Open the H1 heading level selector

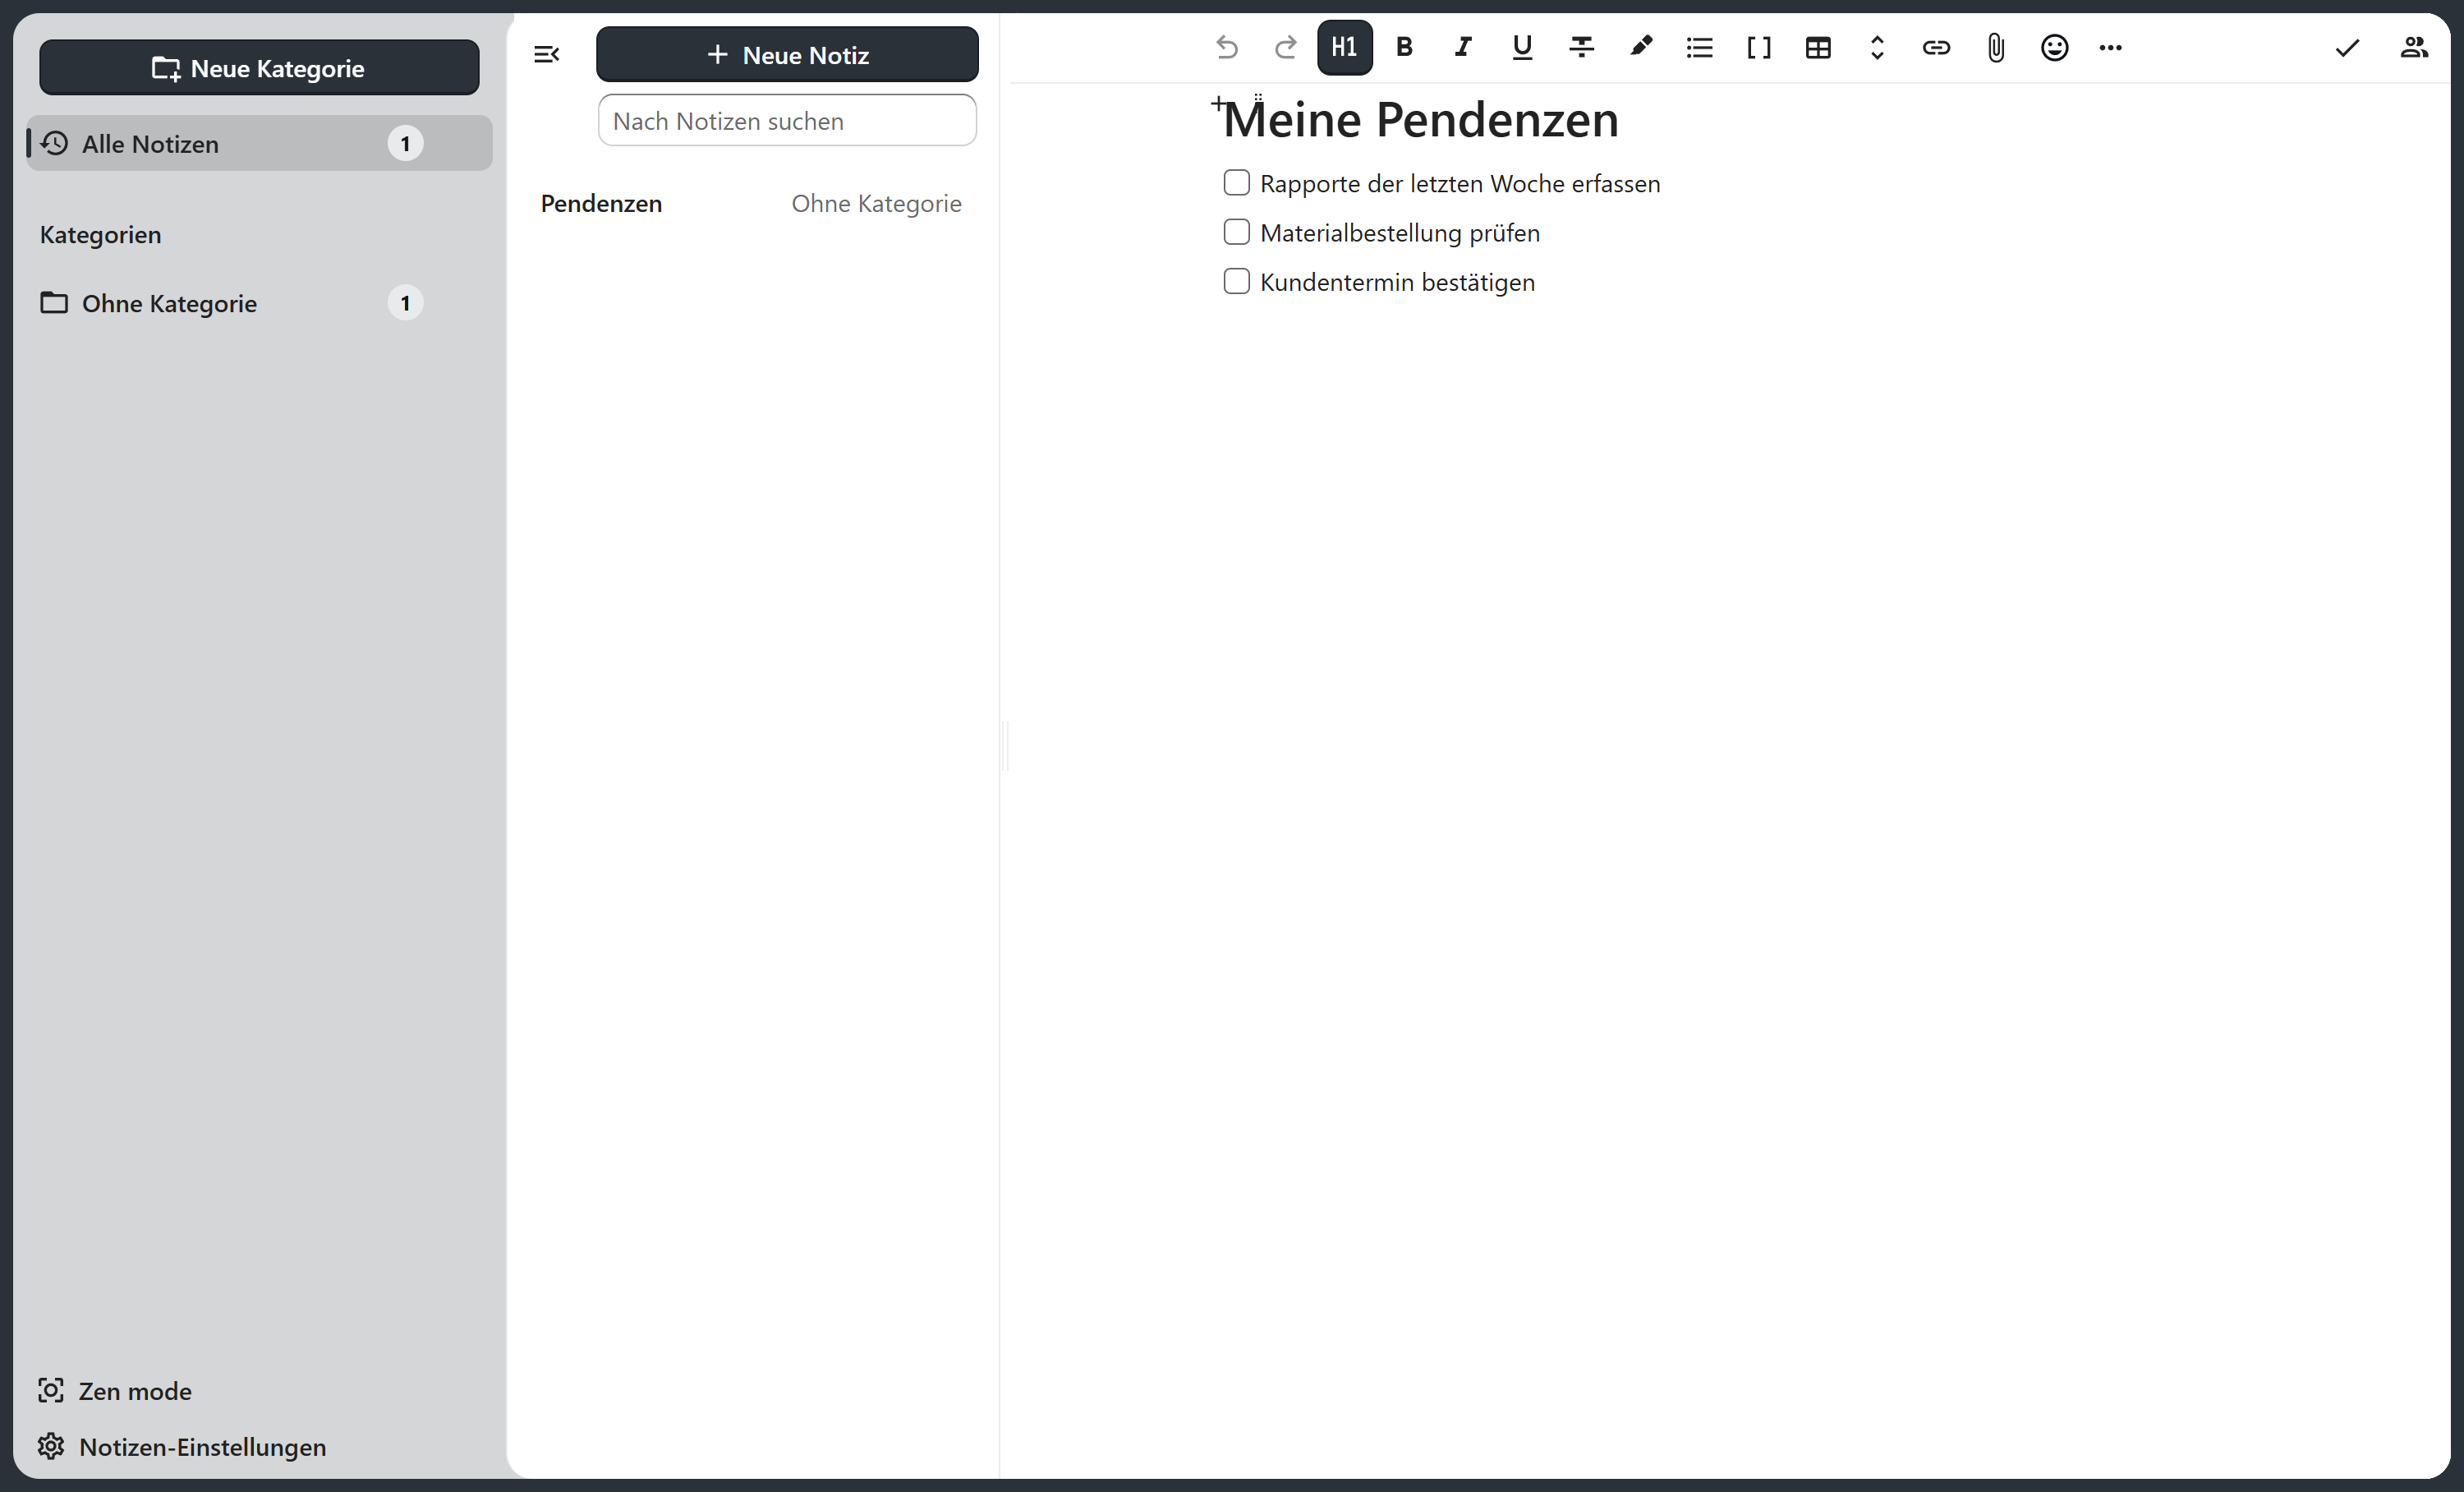1345,47
